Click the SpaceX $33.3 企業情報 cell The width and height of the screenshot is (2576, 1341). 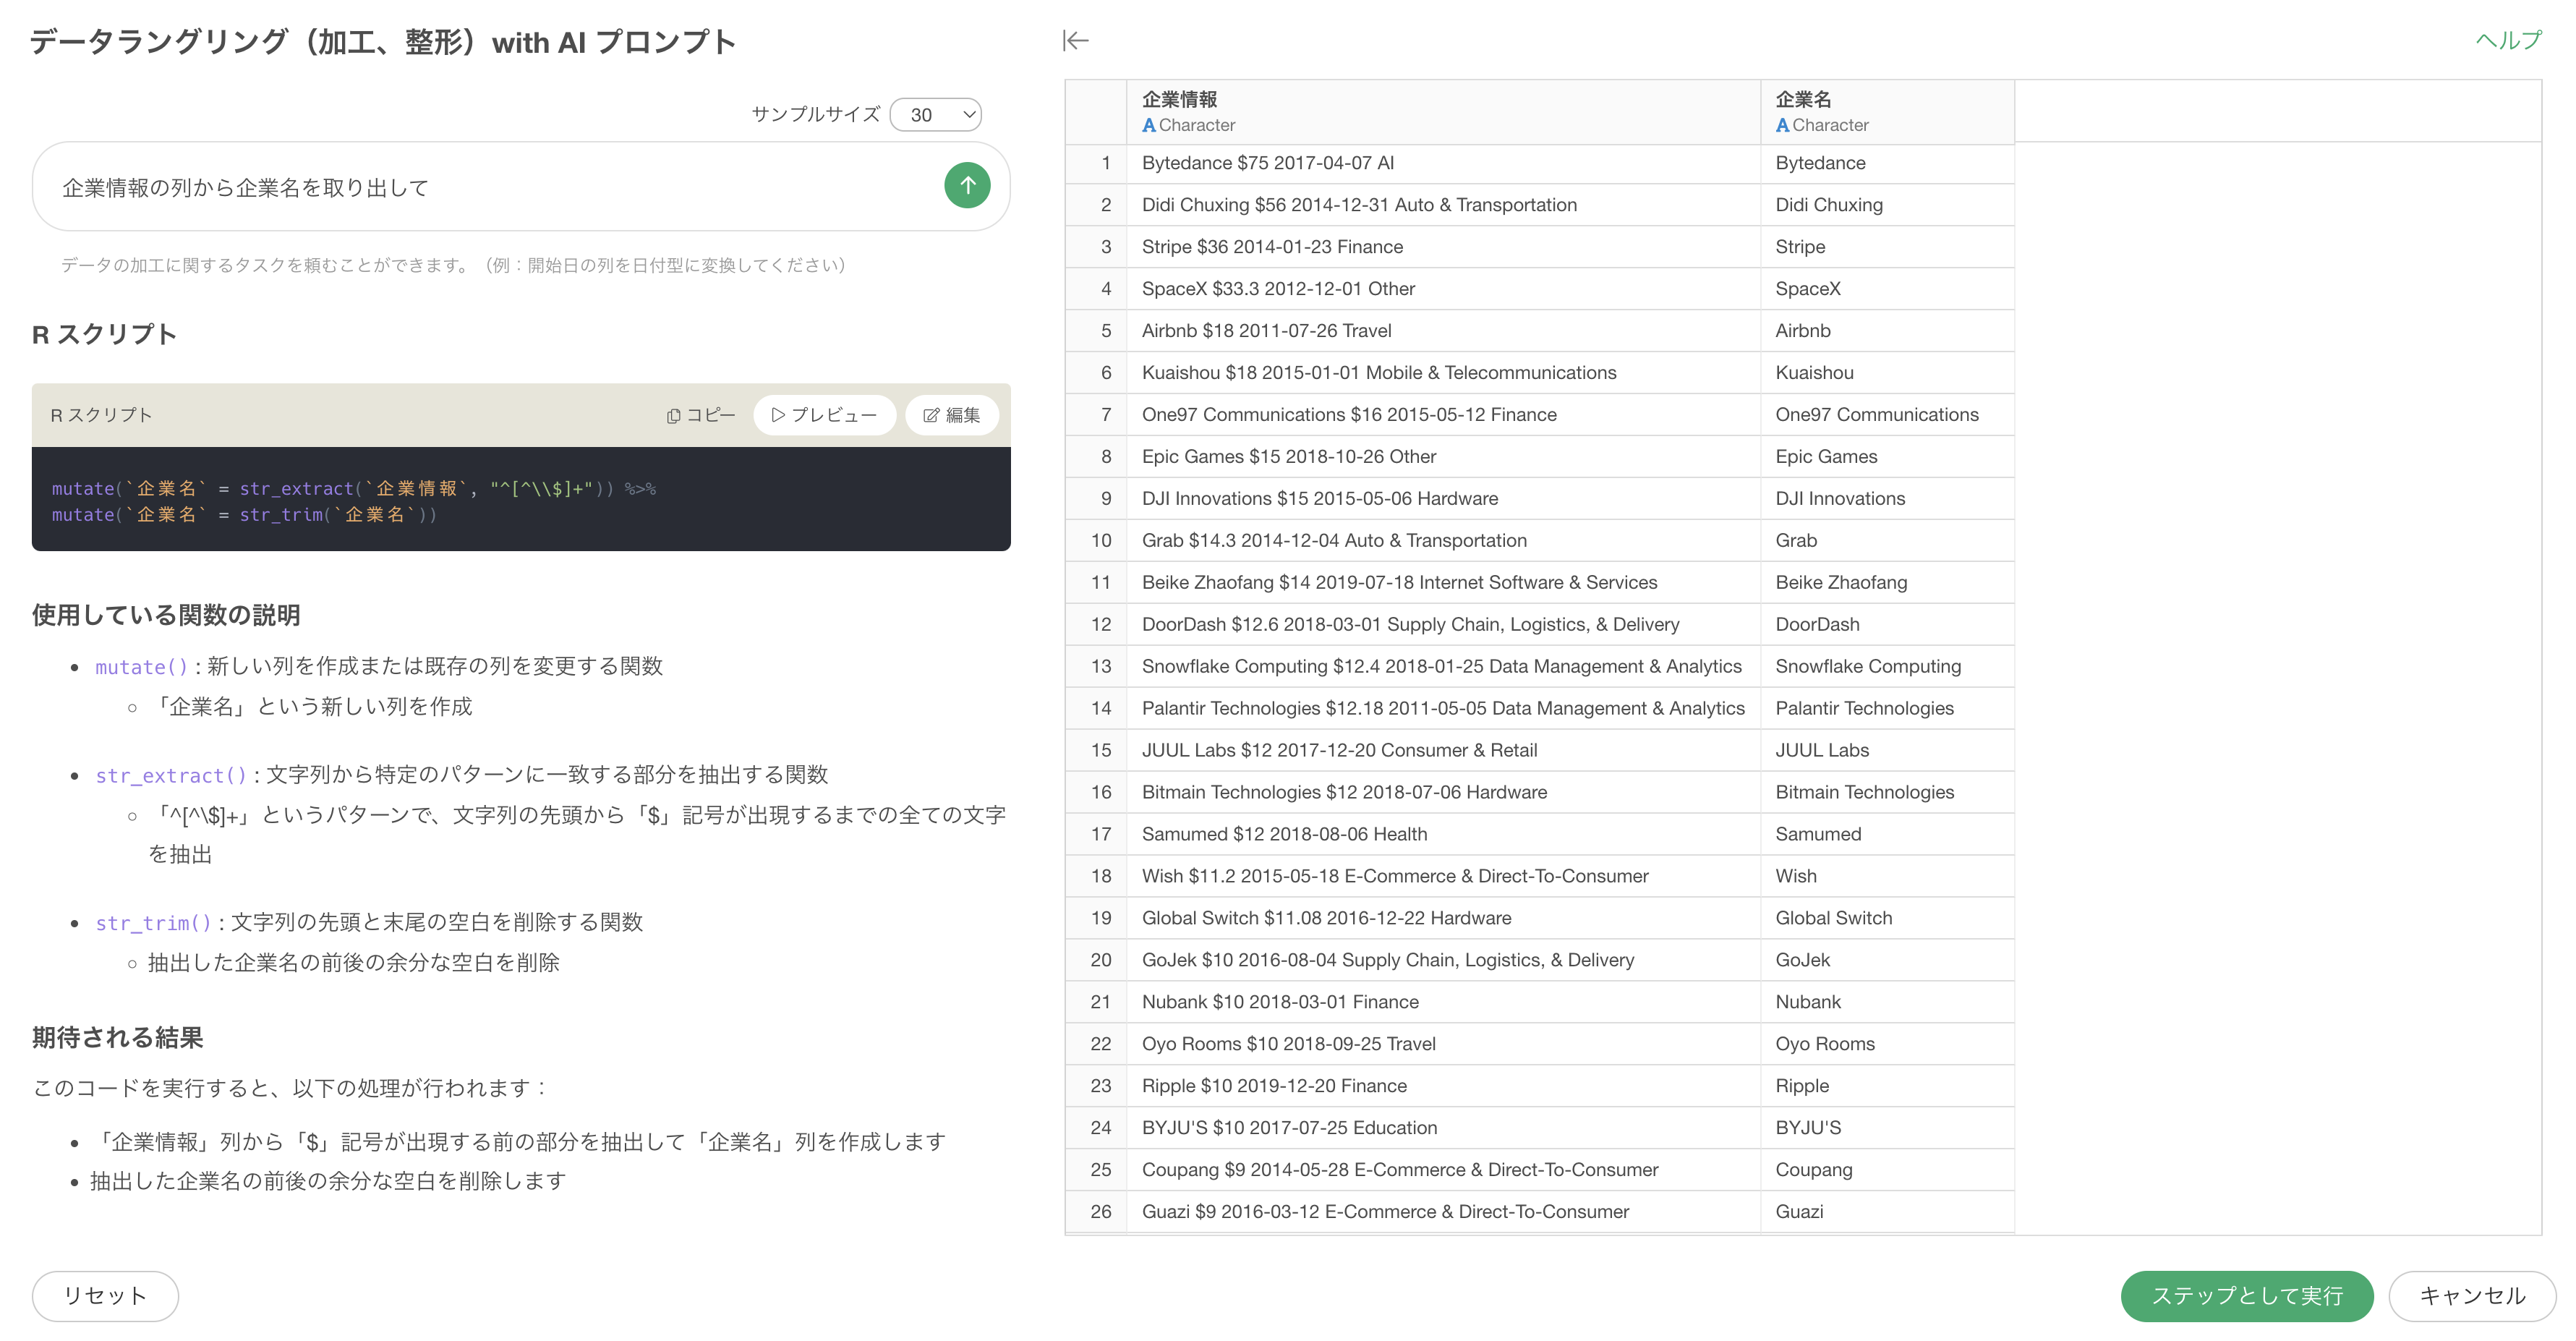[1278, 289]
